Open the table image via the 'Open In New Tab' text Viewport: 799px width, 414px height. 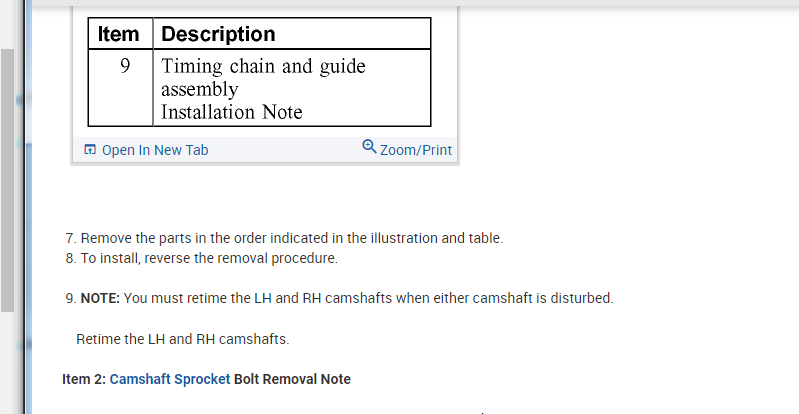click(155, 150)
